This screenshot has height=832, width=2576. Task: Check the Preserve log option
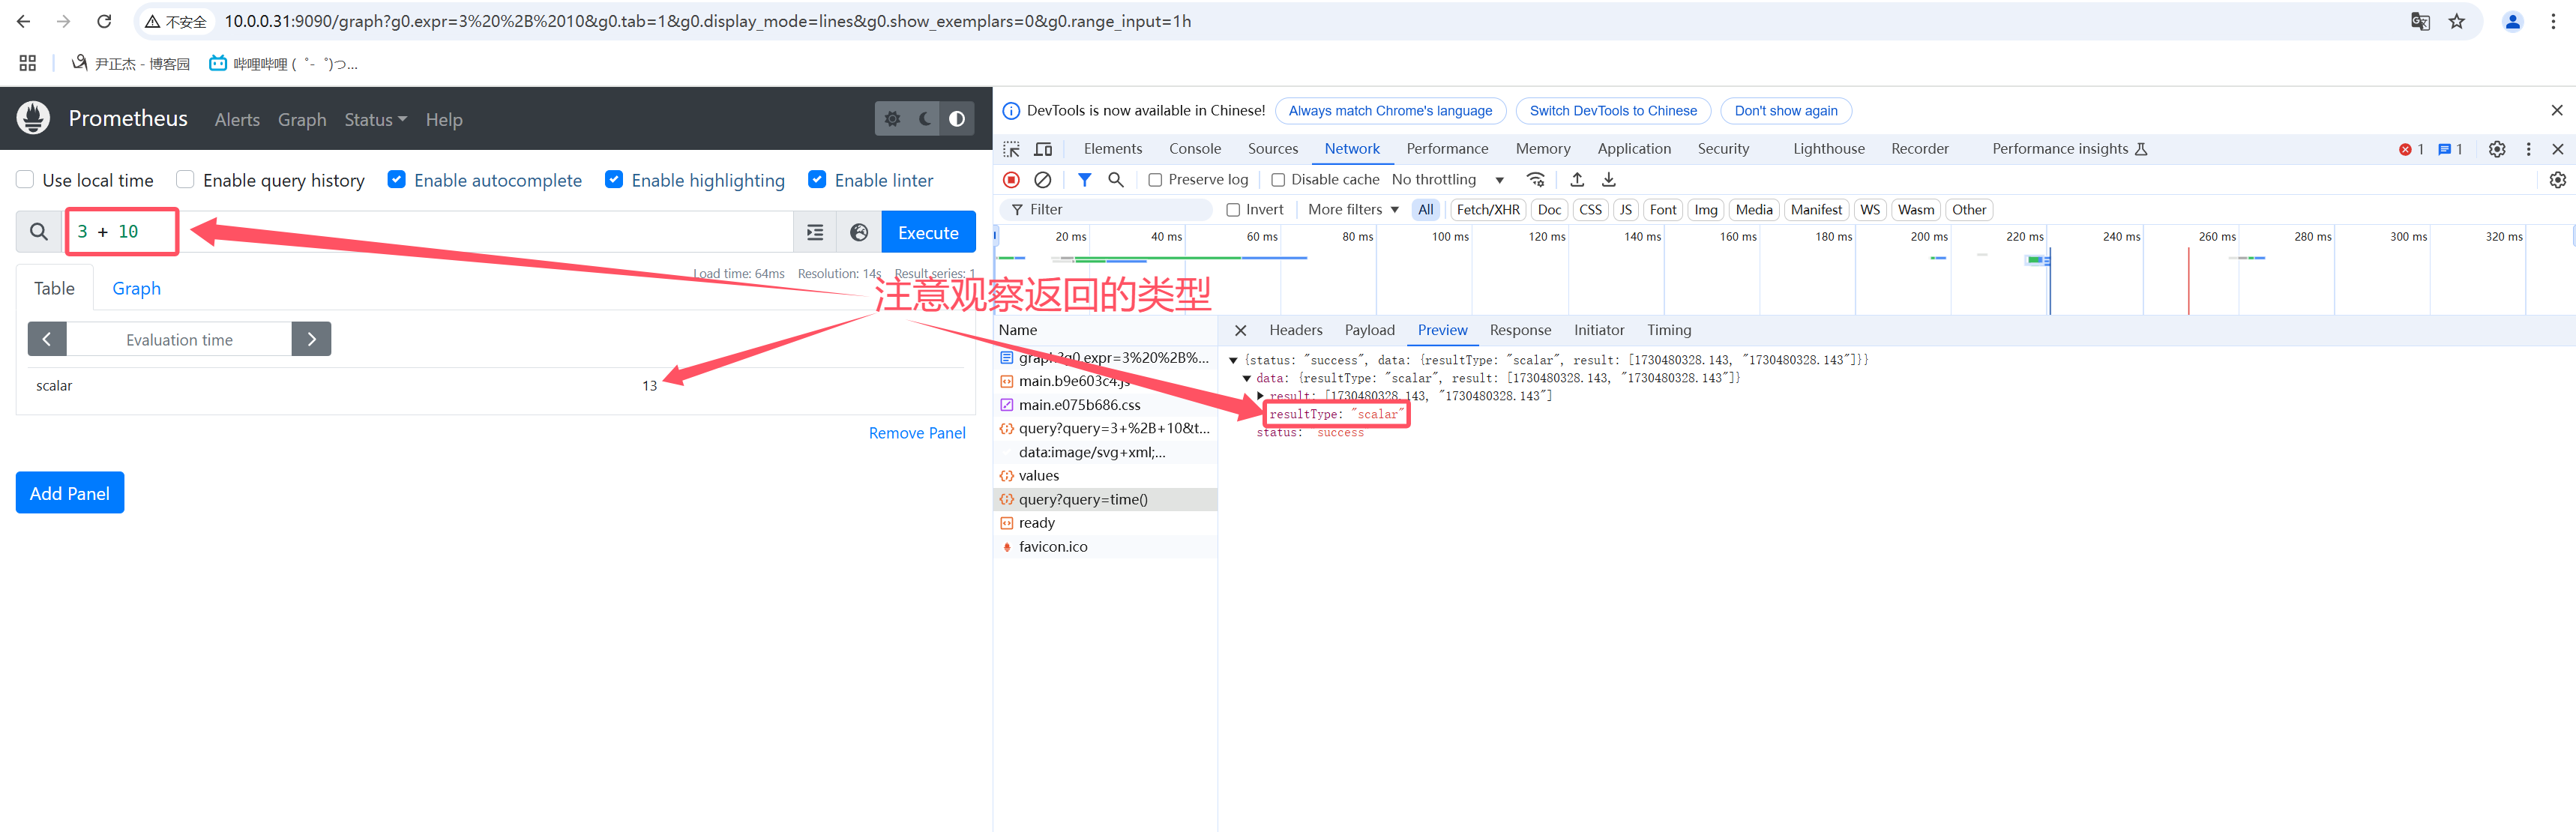[x=1155, y=180]
